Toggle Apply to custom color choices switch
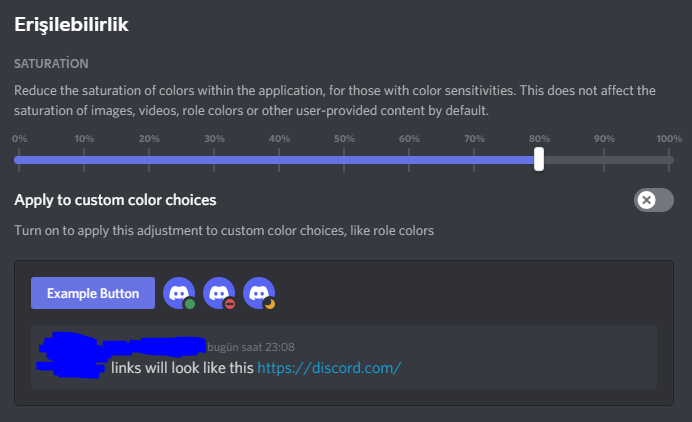 click(653, 200)
